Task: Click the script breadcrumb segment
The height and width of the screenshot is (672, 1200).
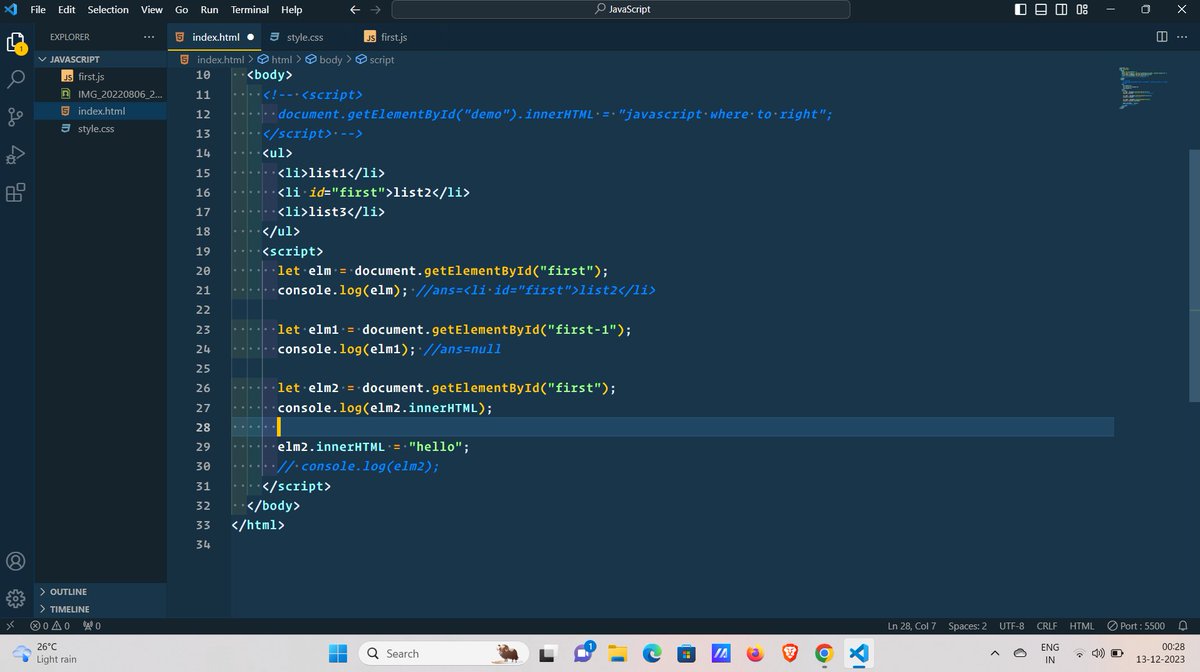Action: [375, 59]
